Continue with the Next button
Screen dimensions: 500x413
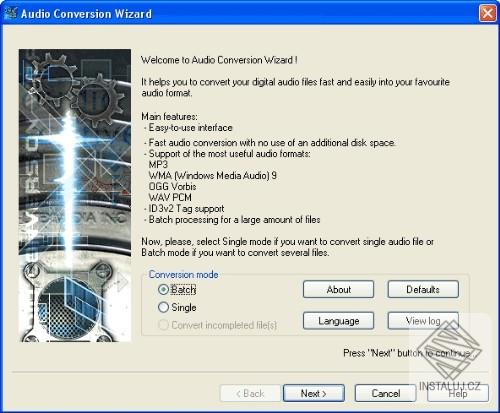point(314,393)
